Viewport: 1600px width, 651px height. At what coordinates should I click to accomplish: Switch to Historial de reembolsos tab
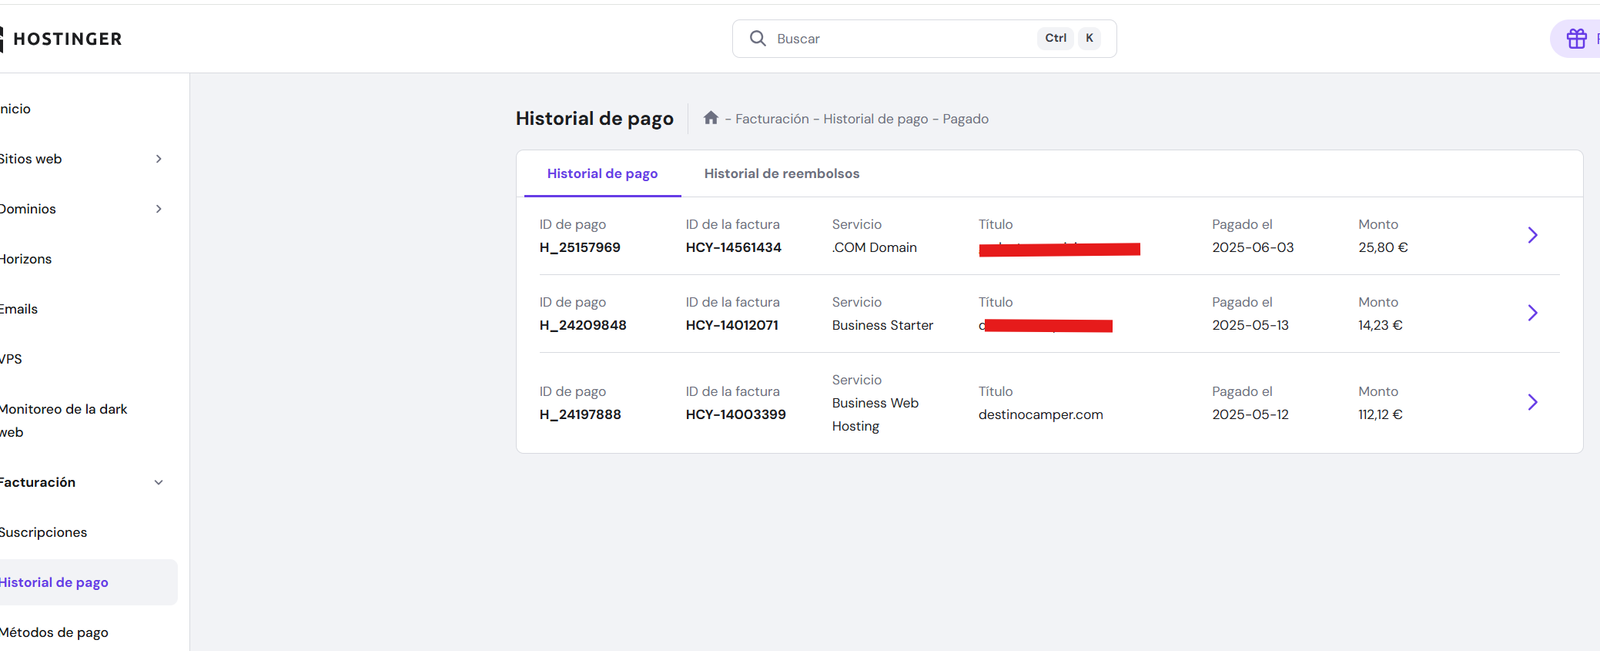point(782,174)
